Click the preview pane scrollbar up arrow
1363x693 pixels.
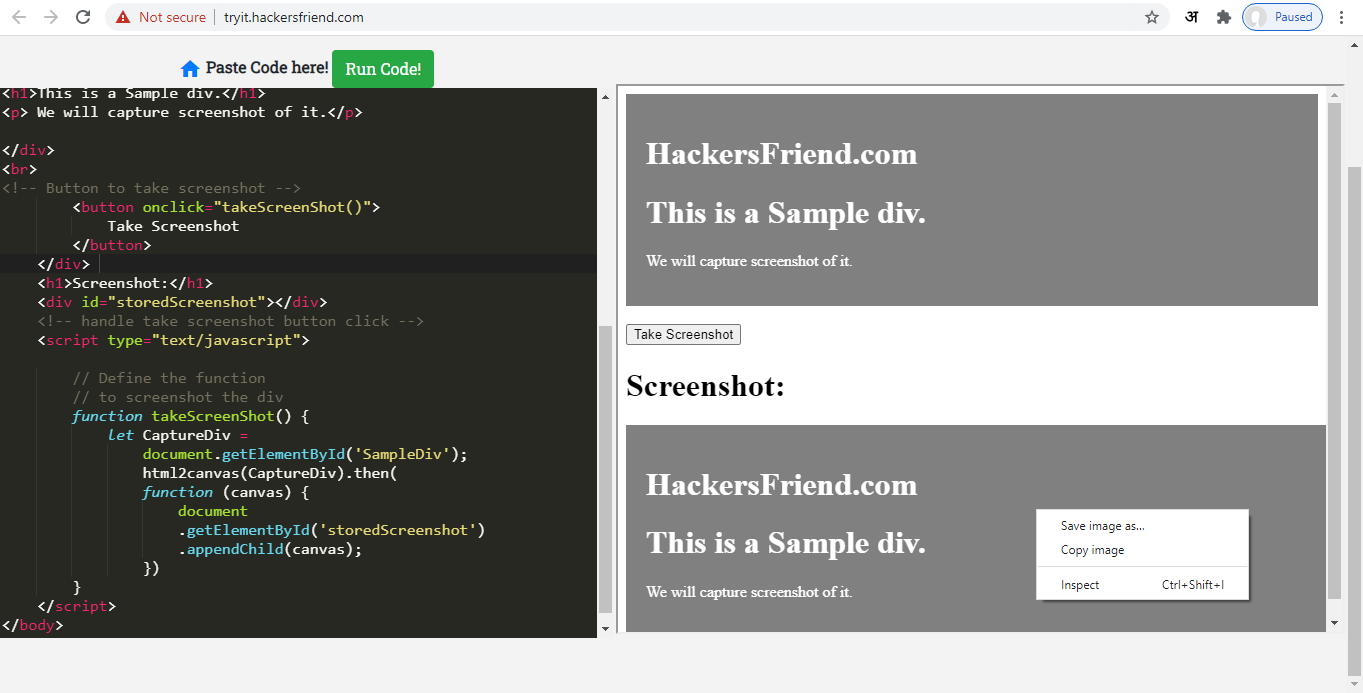click(x=1334, y=97)
